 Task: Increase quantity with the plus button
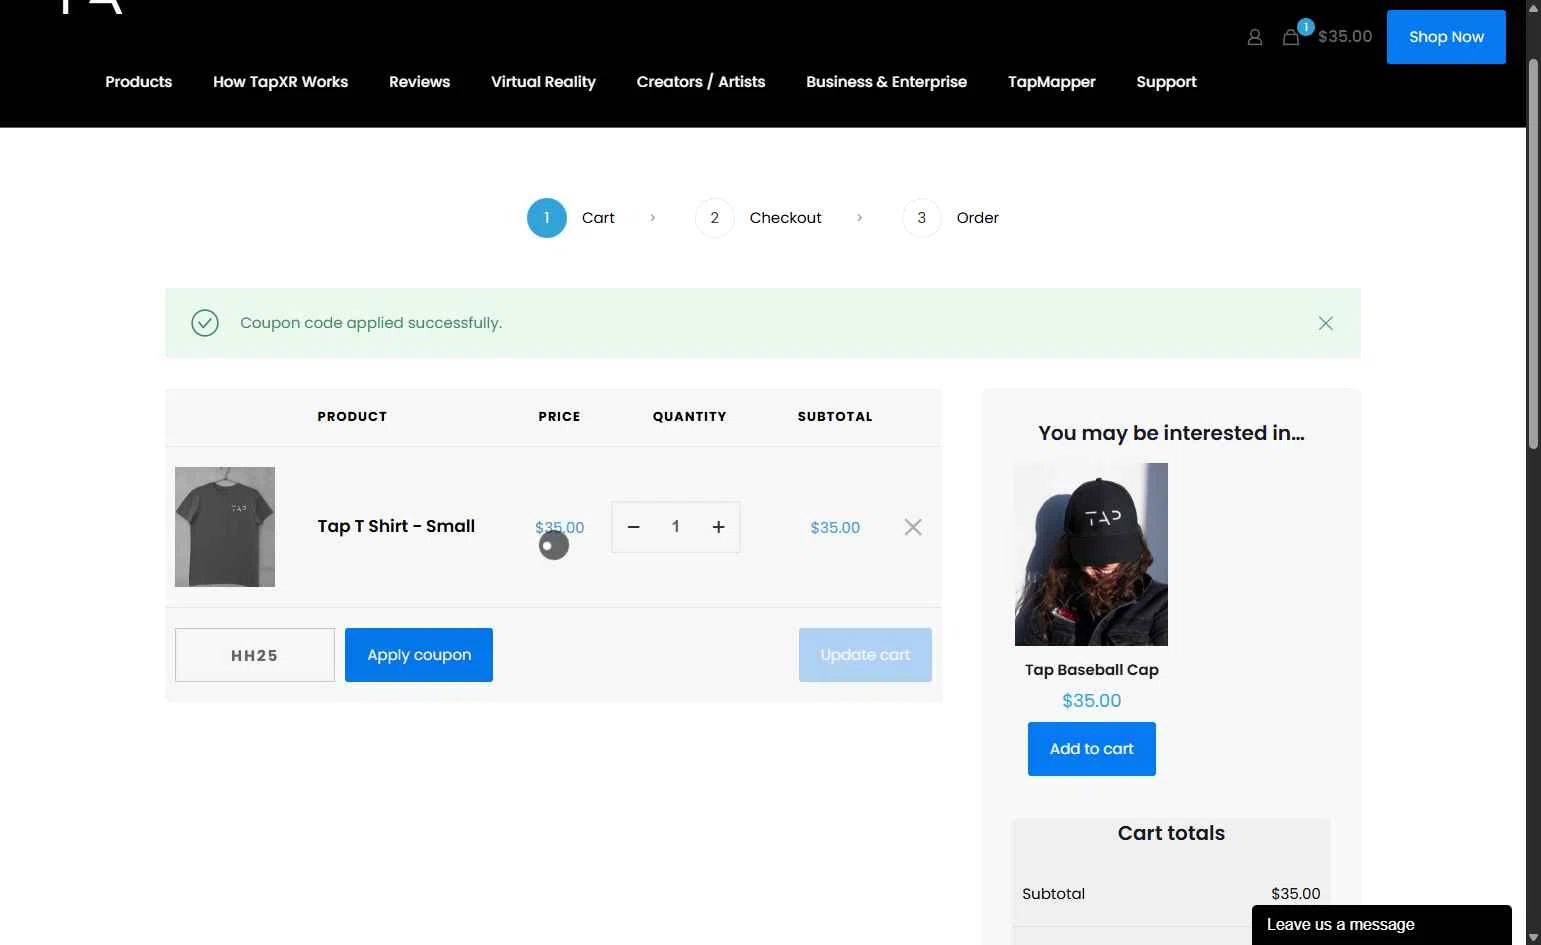tap(718, 527)
